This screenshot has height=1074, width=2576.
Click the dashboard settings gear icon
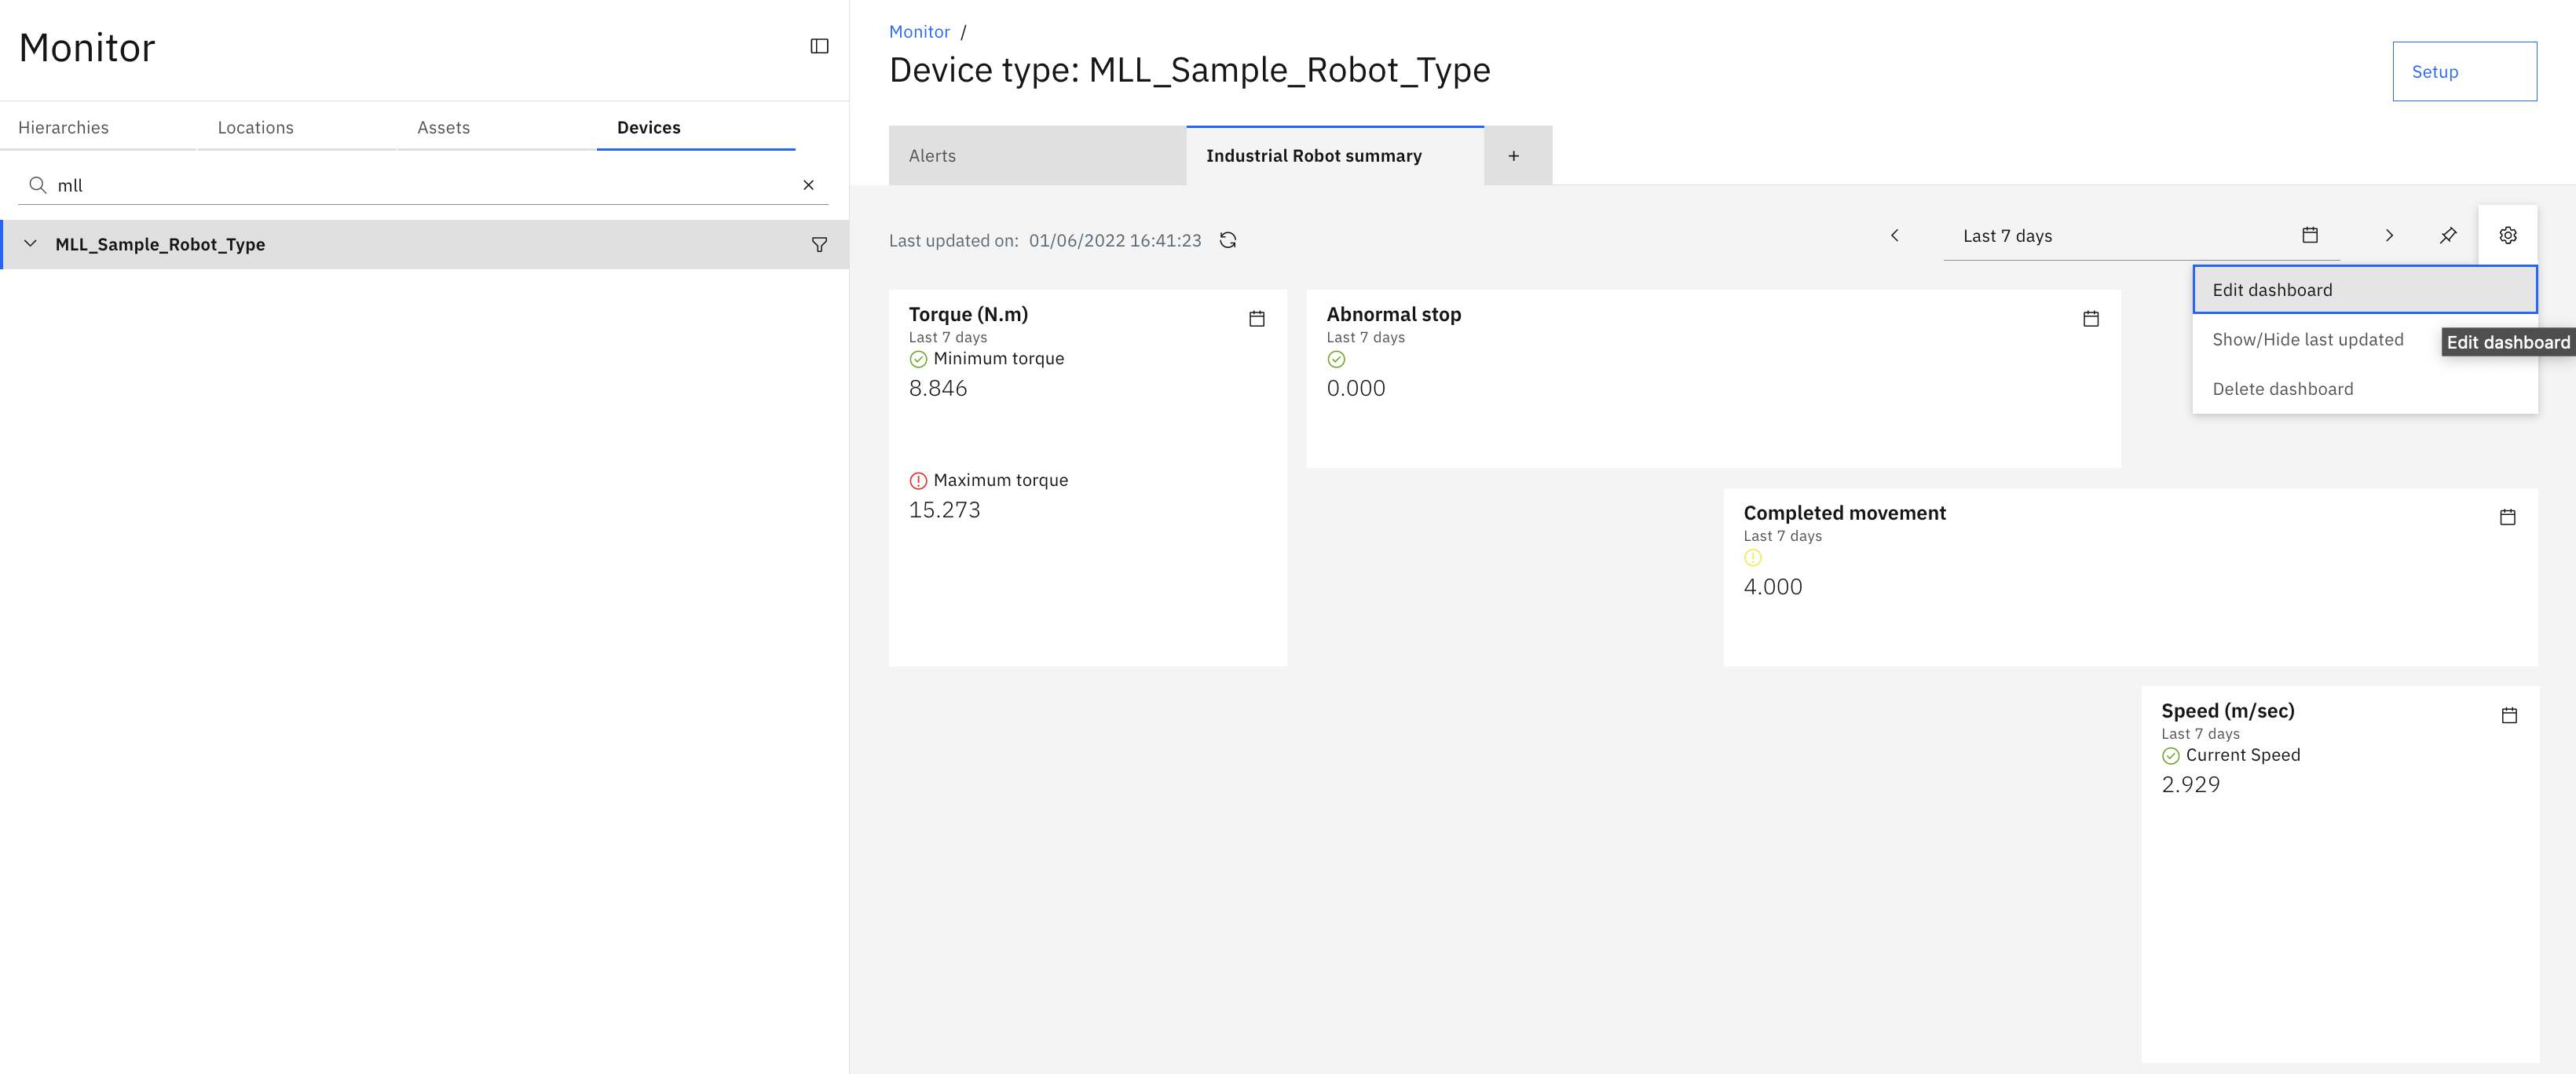[x=2508, y=235]
